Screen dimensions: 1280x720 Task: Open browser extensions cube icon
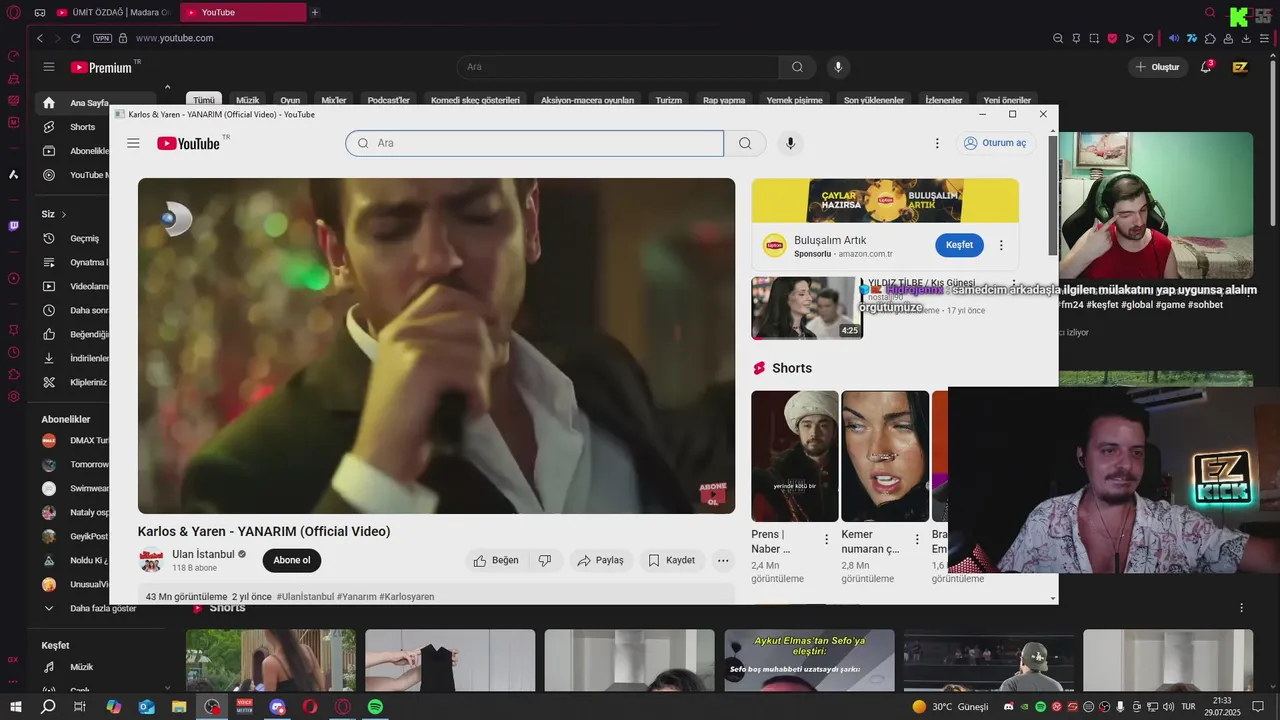click(1210, 38)
